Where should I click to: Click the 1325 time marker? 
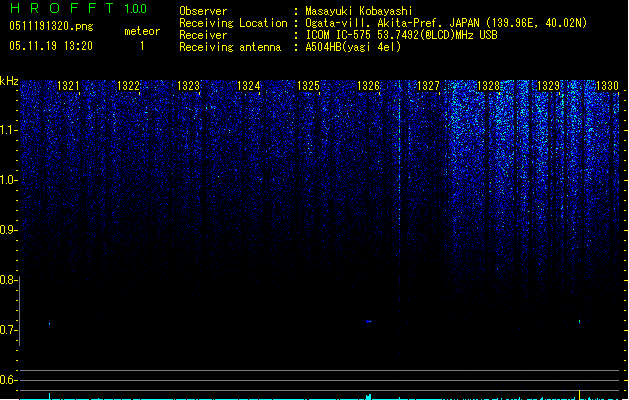click(x=308, y=85)
